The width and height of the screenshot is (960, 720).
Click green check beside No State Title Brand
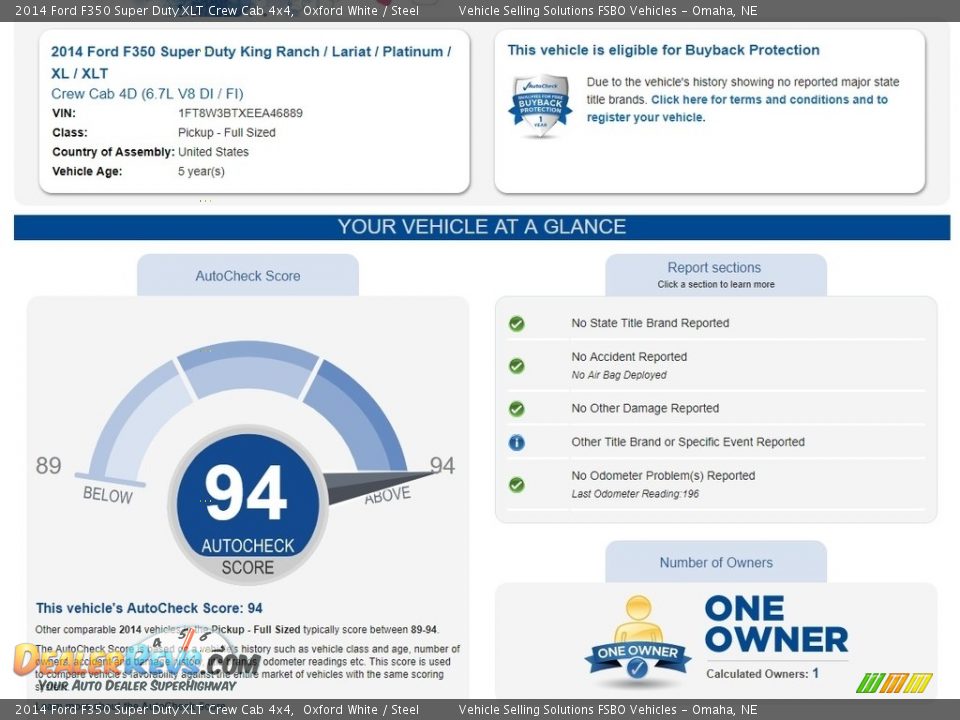[x=517, y=323]
